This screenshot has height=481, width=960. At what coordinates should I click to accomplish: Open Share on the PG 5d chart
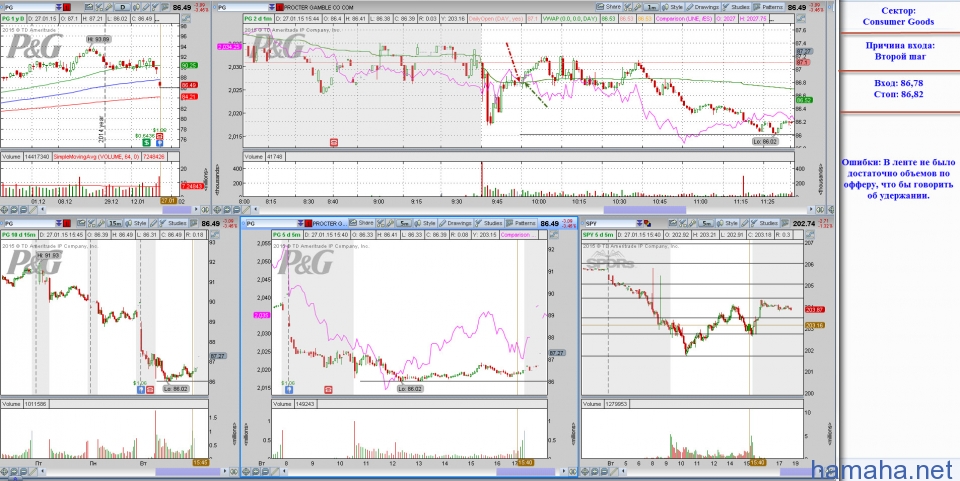tap(361, 223)
